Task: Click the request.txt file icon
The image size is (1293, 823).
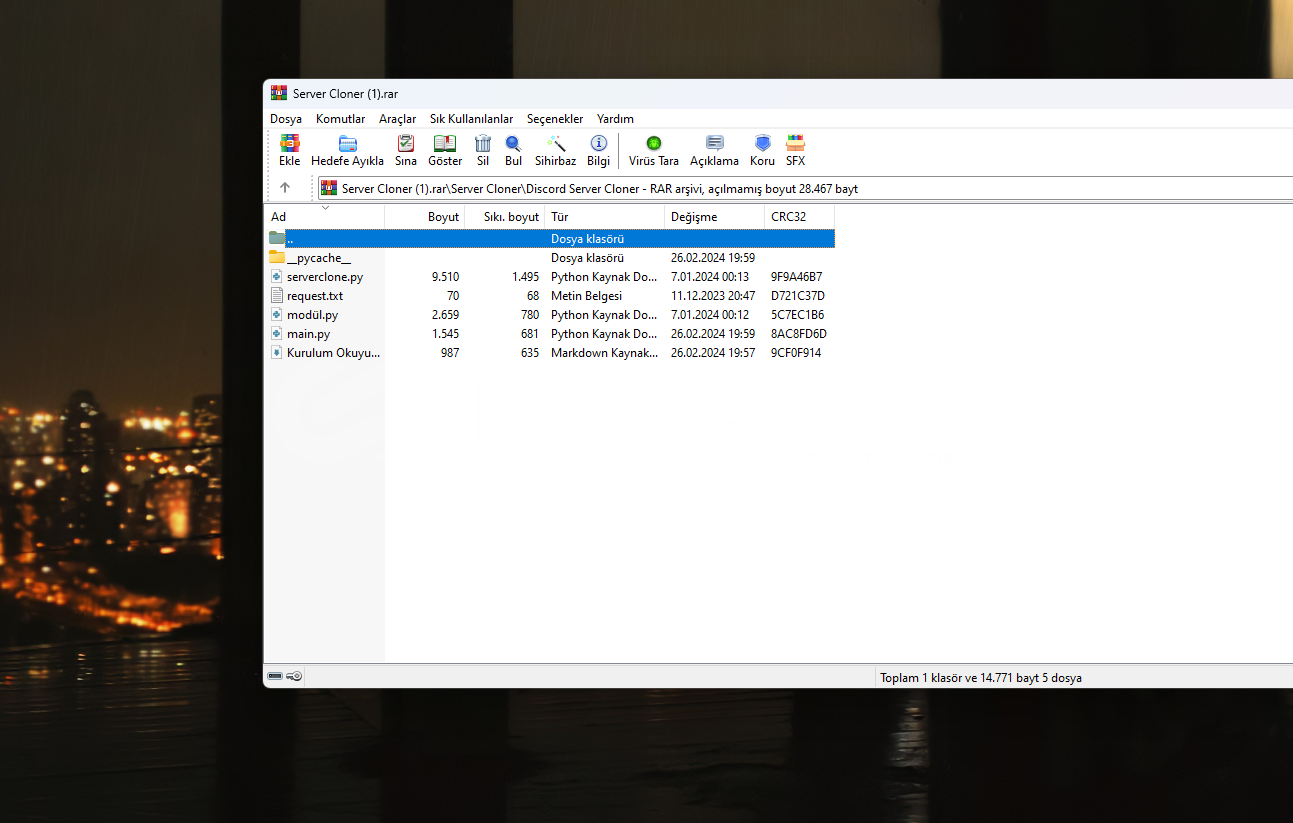Action: pyautogui.click(x=277, y=295)
